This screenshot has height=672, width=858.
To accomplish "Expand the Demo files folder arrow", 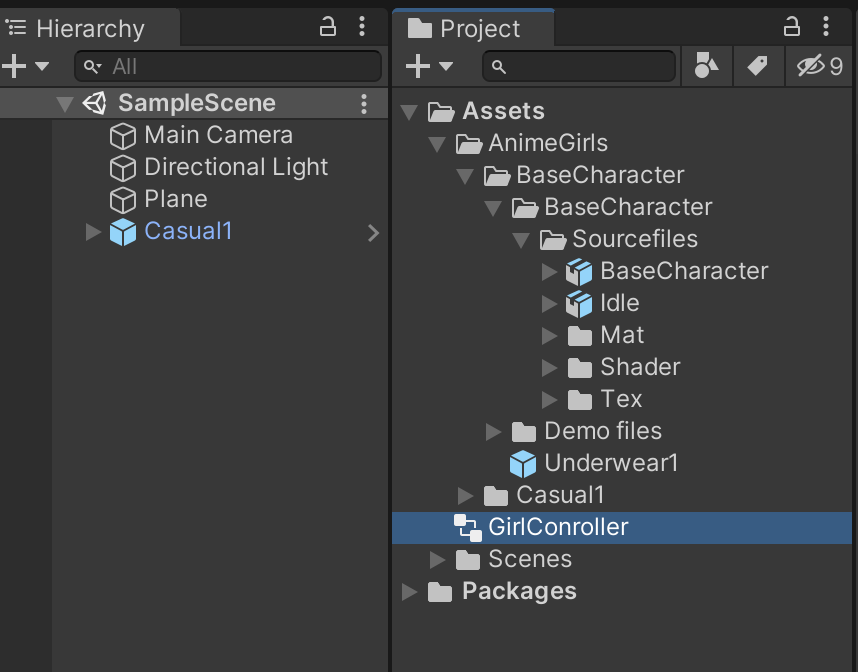I will 493,432.
